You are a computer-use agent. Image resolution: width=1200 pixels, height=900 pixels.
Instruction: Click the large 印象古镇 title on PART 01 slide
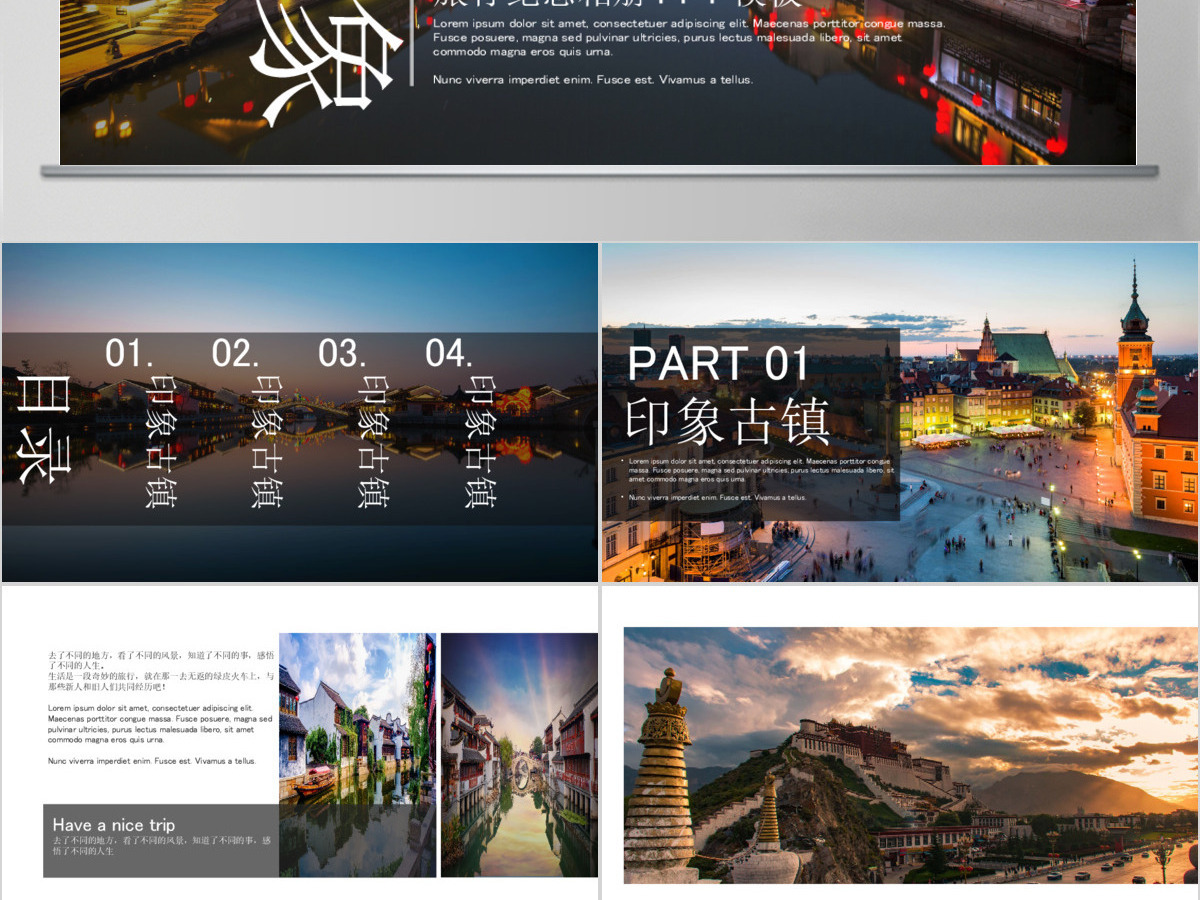[x=728, y=421]
